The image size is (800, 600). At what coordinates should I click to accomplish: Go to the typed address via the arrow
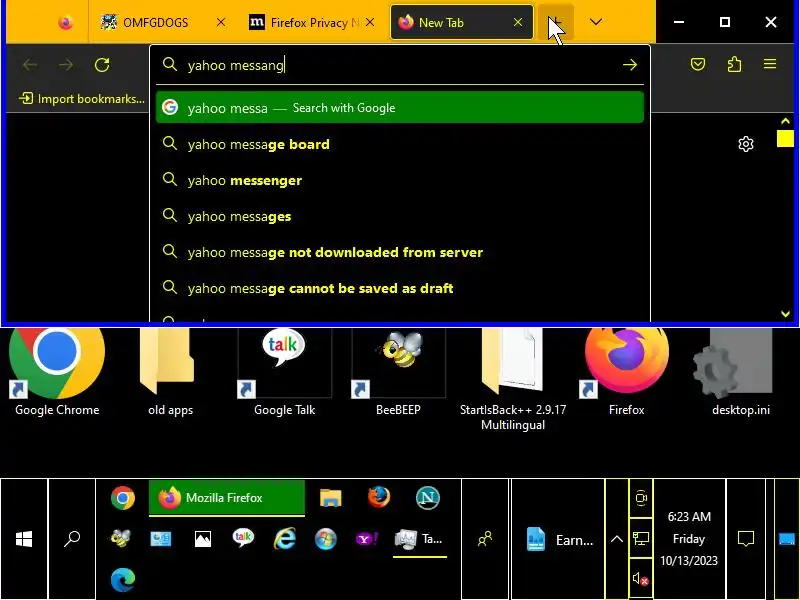tap(630, 65)
